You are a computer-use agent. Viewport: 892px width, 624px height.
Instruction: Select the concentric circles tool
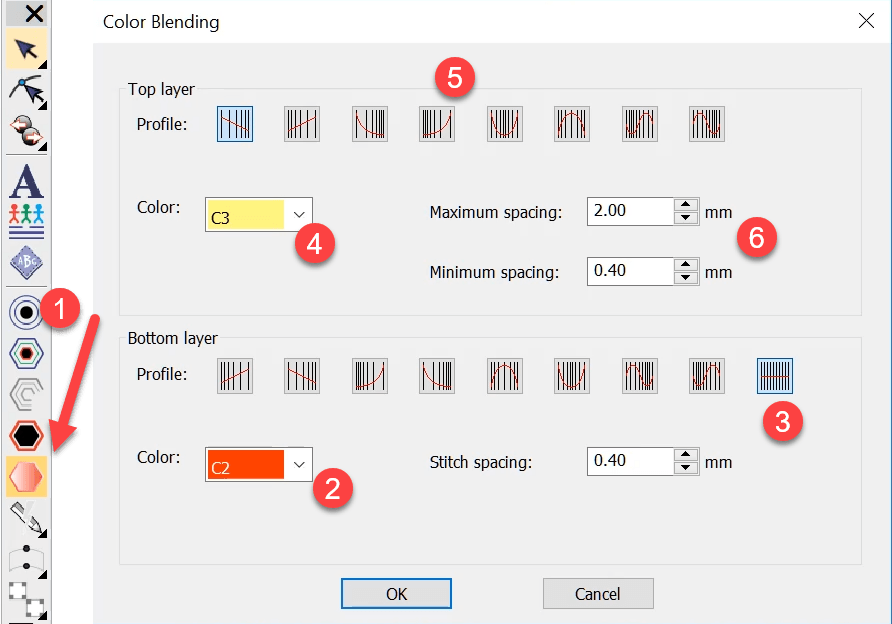(x=26, y=311)
